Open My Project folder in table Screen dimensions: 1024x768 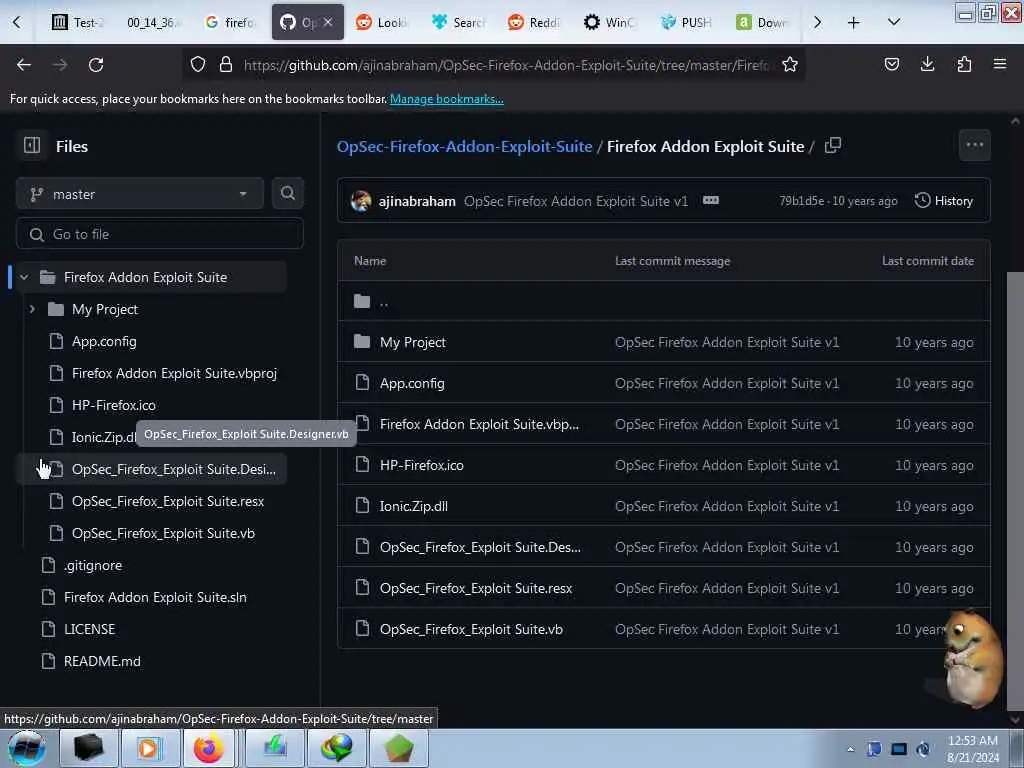(412, 342)
